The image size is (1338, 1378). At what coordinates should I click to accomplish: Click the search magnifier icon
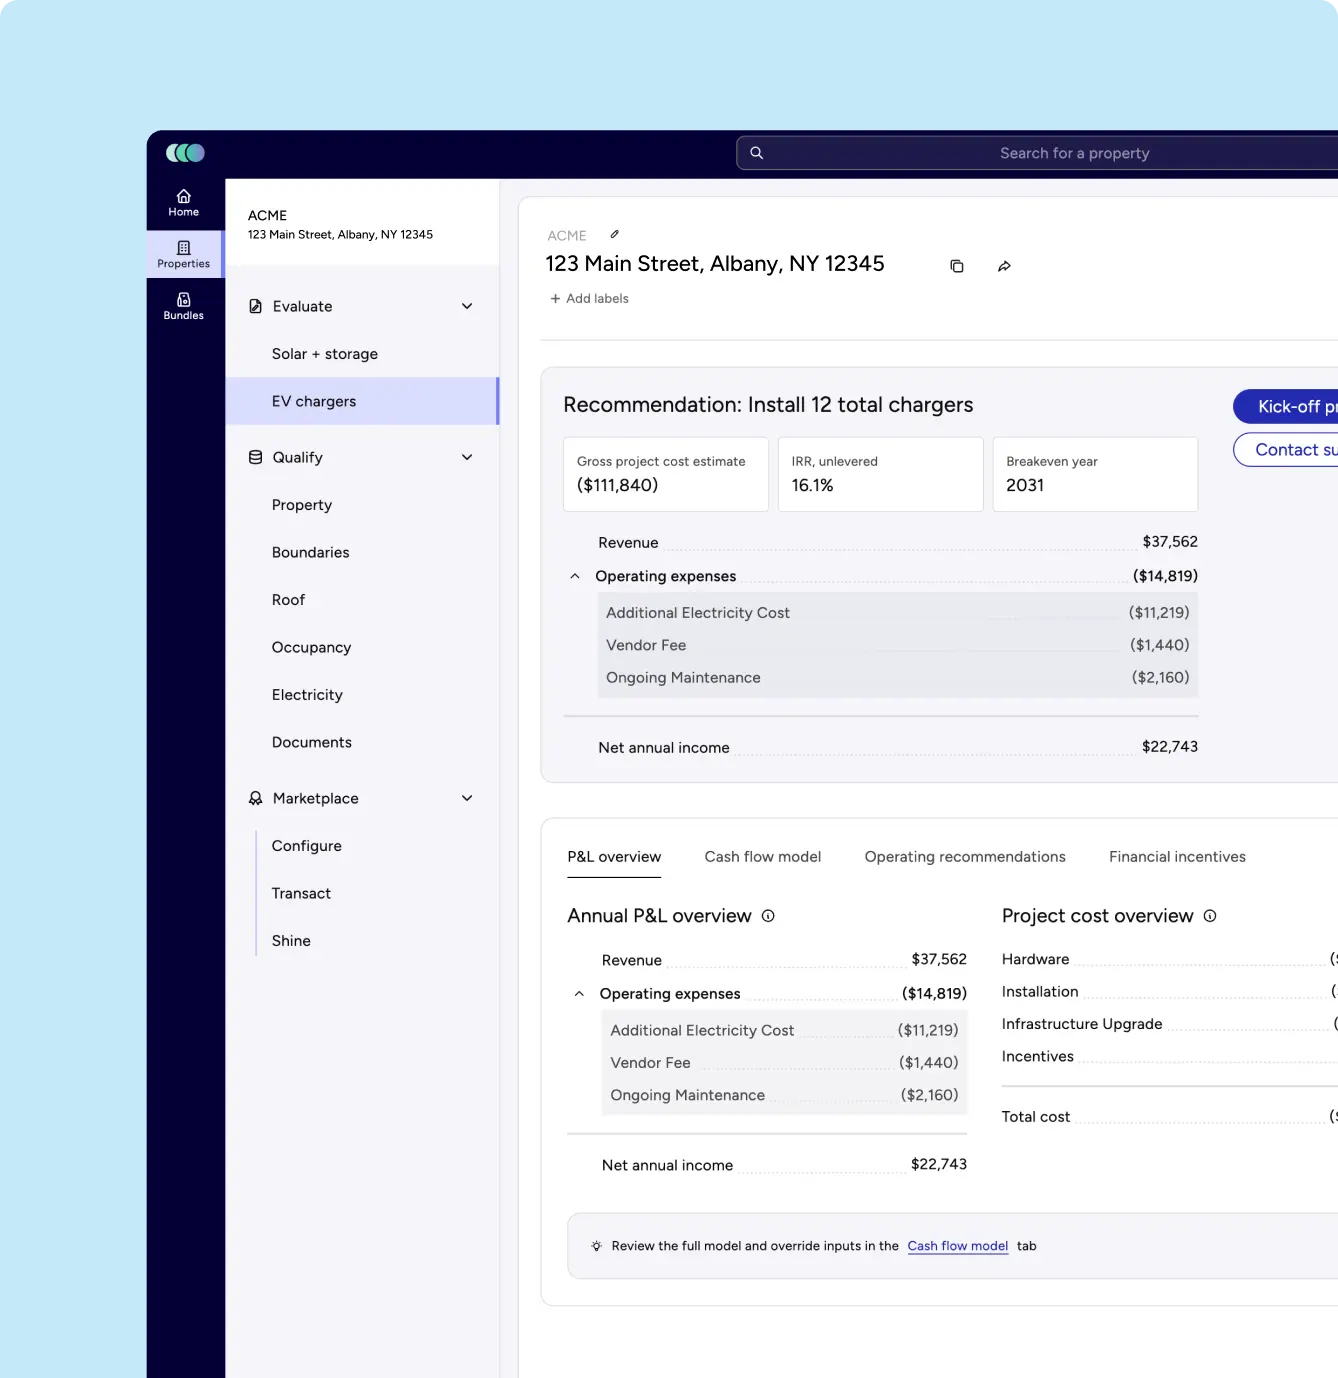pyautogui.click(x=757, y=153)
